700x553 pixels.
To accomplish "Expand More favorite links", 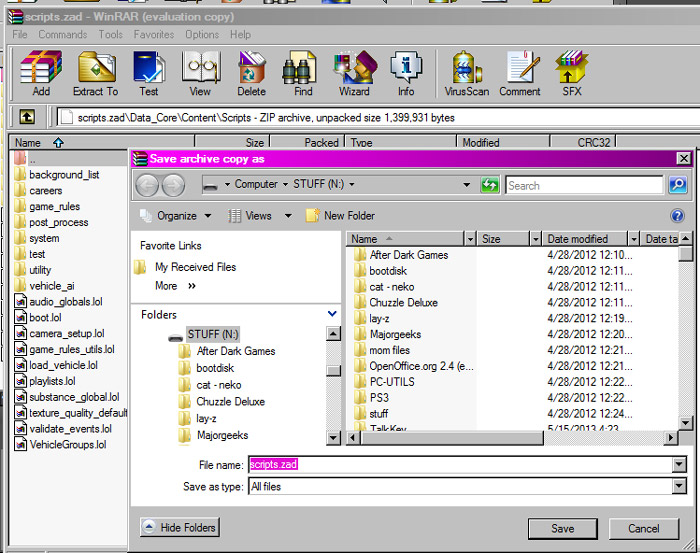I will pyautogui.click(x=175, y=286).
